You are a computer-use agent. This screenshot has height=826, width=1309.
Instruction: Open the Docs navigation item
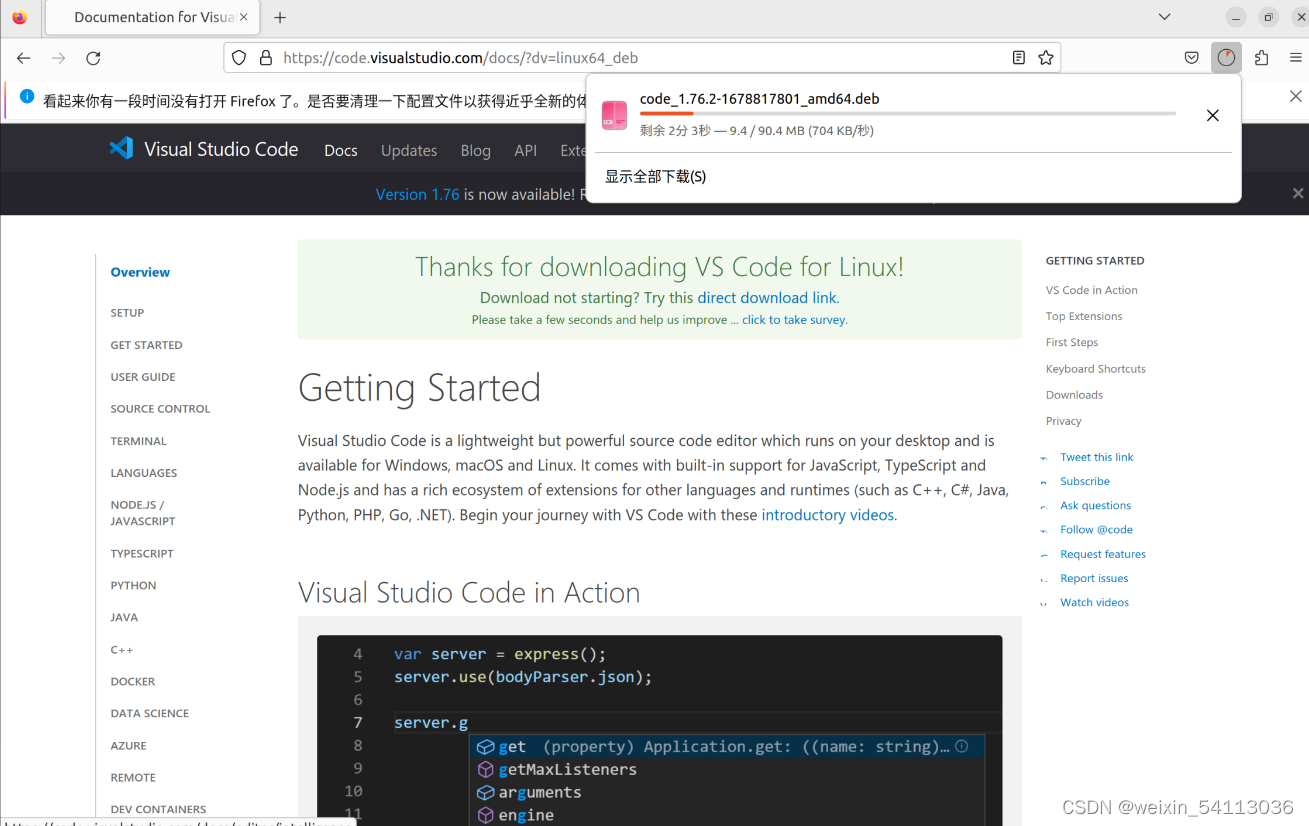(x=340, y=150)
